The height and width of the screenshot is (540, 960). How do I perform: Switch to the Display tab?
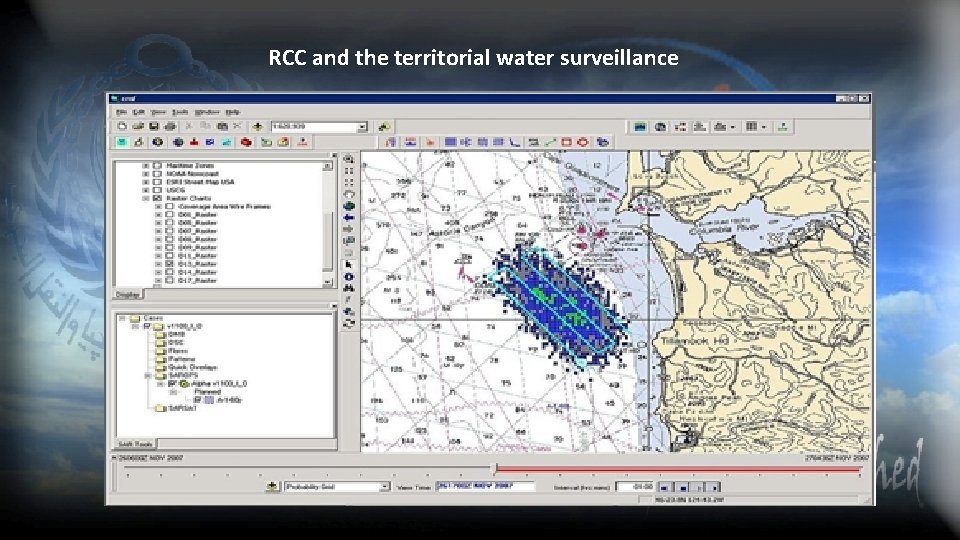click(128, 295)
